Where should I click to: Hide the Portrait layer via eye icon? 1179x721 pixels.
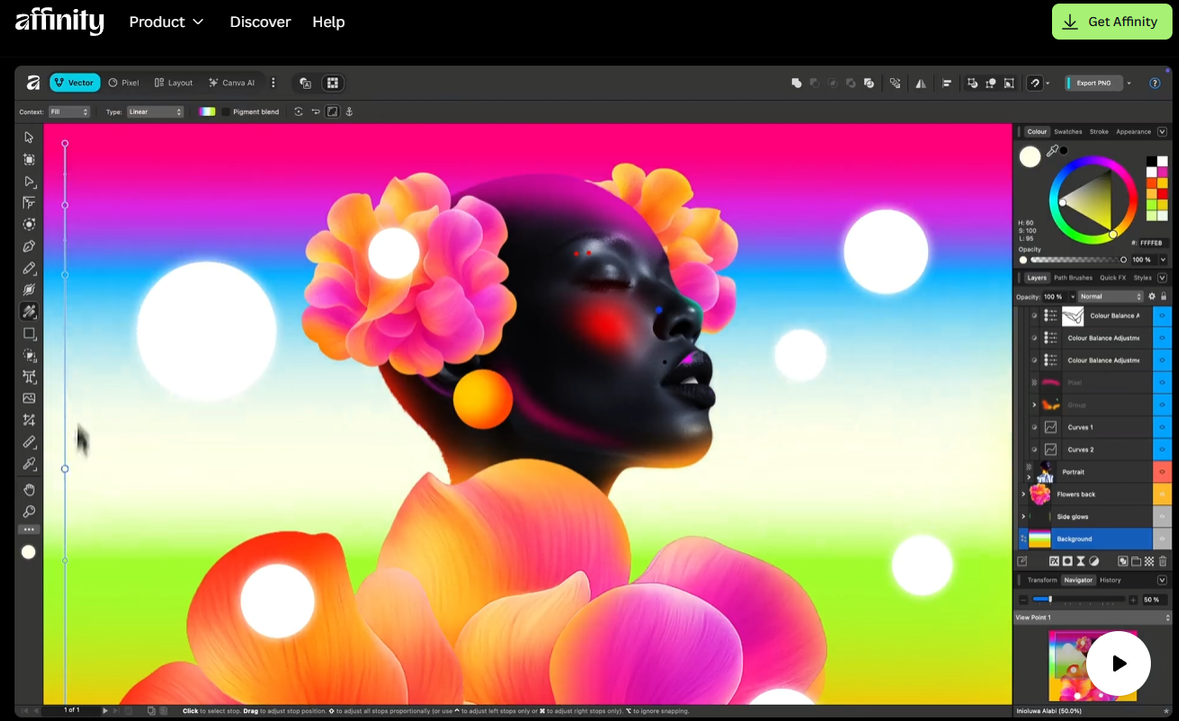point(1162,472)
